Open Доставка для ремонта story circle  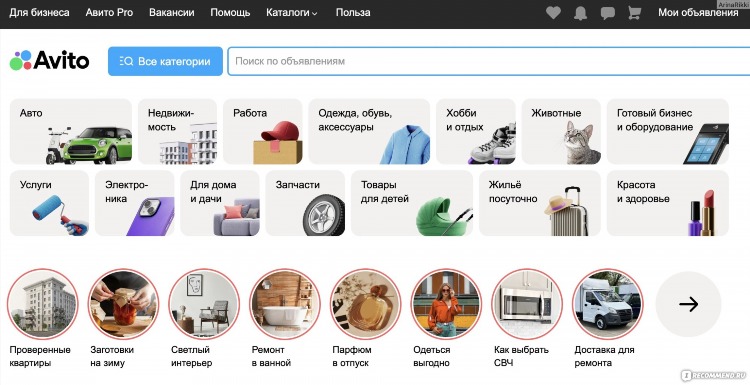pos(608,304)
